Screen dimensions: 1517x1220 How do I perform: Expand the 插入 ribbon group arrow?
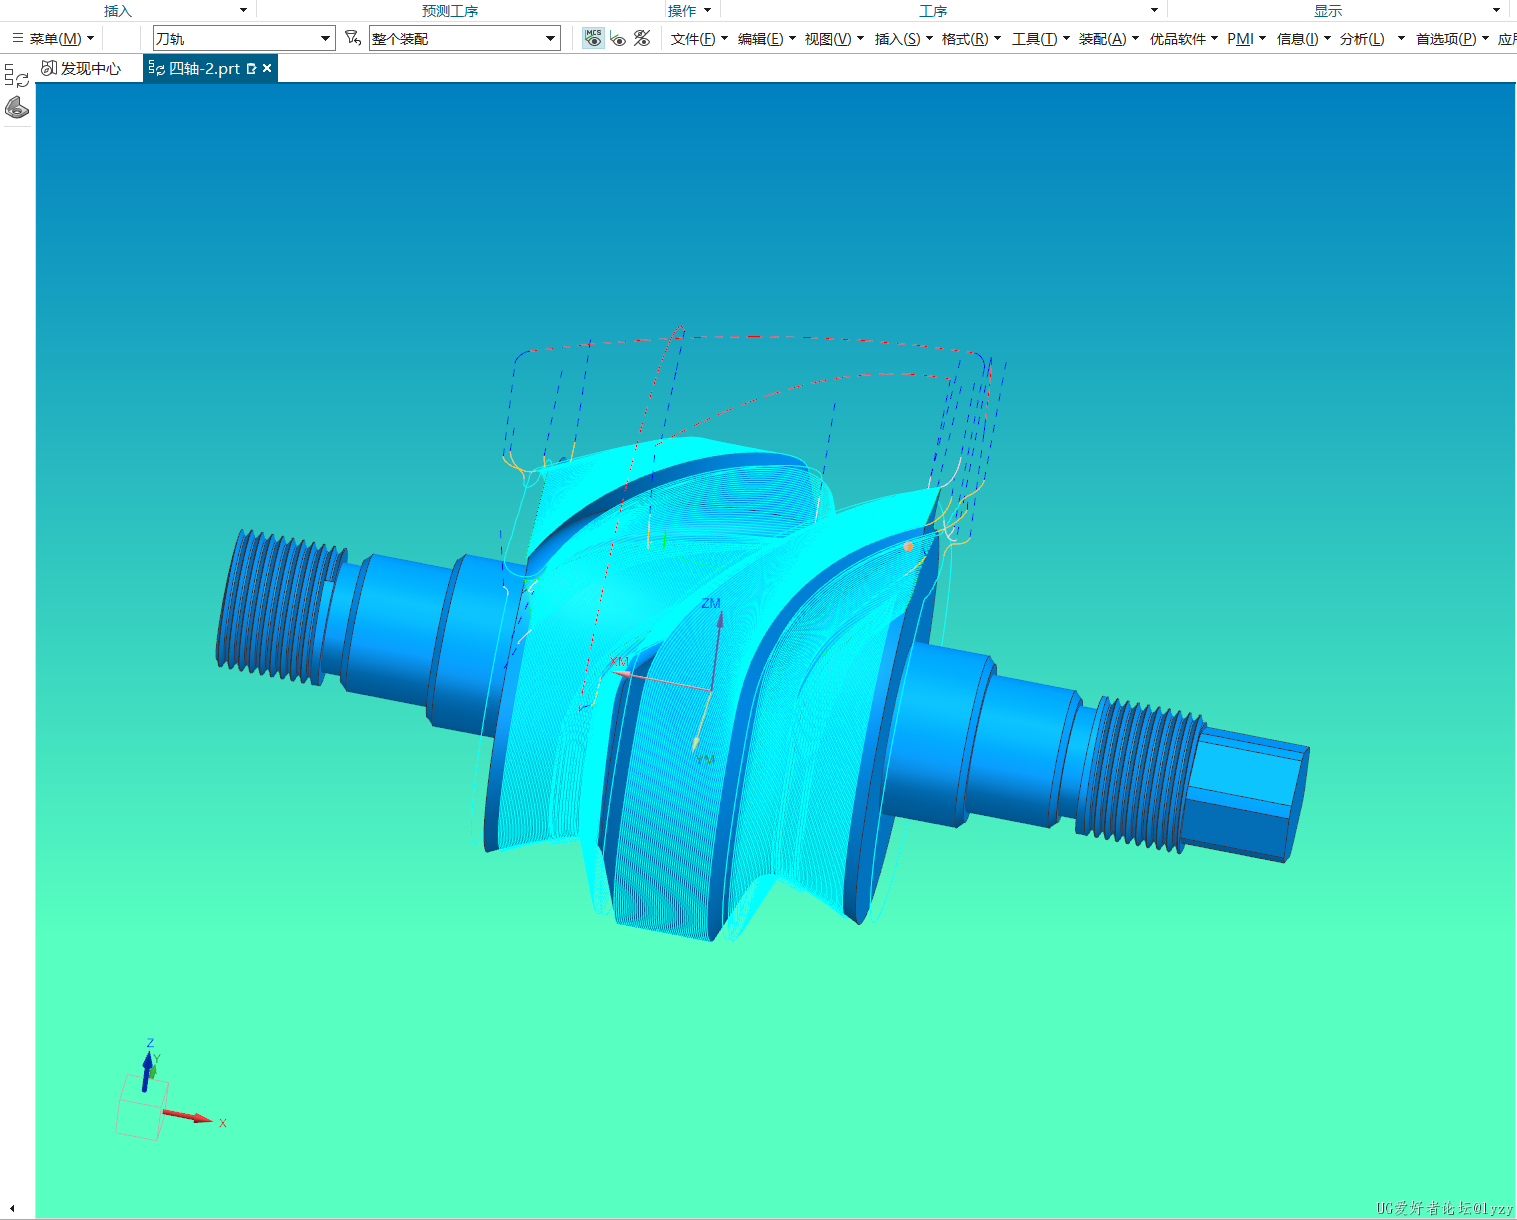(243, 10)
